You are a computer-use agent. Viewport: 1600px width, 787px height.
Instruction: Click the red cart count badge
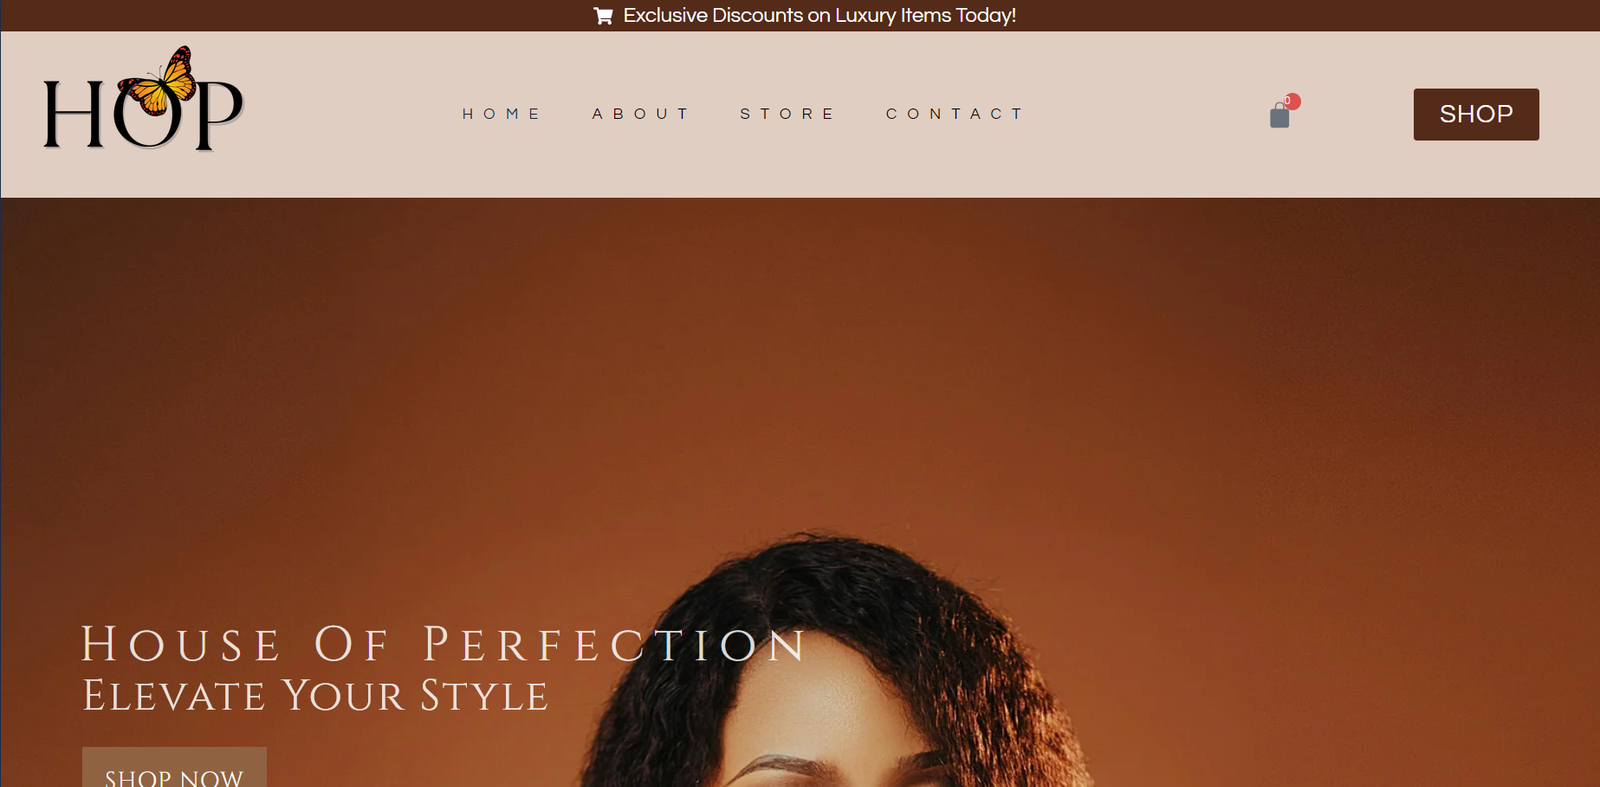point(1292,101)
